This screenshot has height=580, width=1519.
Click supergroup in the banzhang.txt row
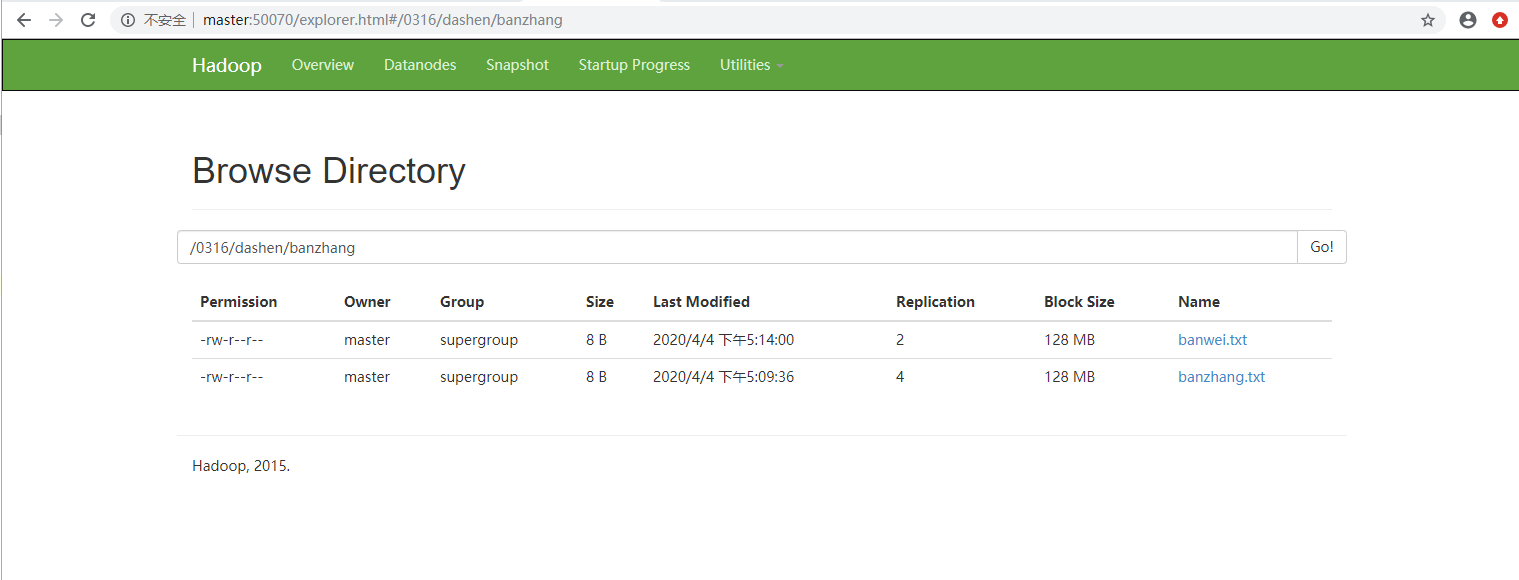click(479, 377)
